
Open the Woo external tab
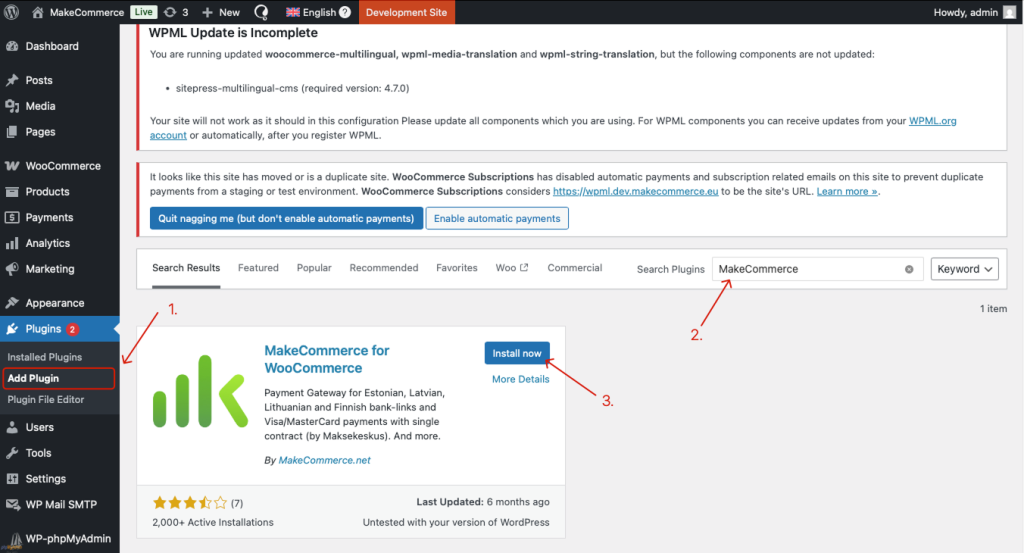tap(512, 268)
